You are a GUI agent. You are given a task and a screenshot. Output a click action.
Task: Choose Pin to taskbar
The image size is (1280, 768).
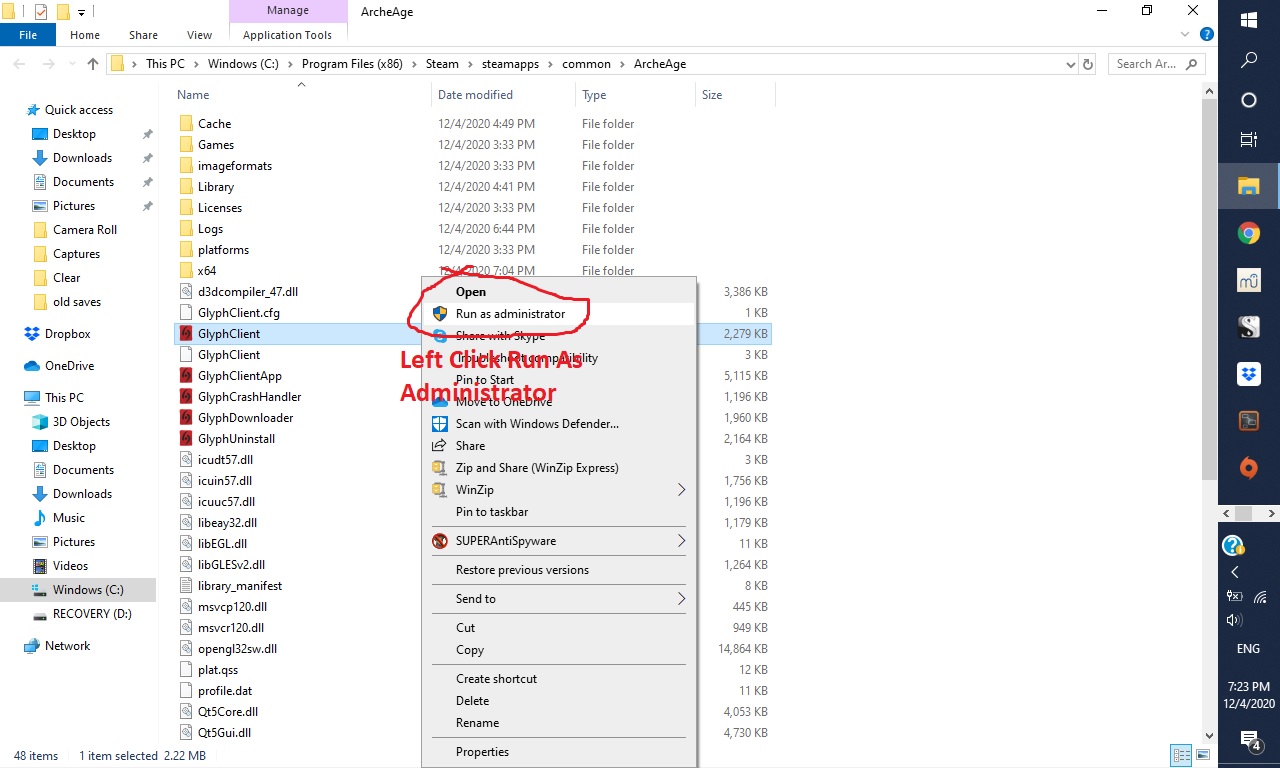point(559,512)
